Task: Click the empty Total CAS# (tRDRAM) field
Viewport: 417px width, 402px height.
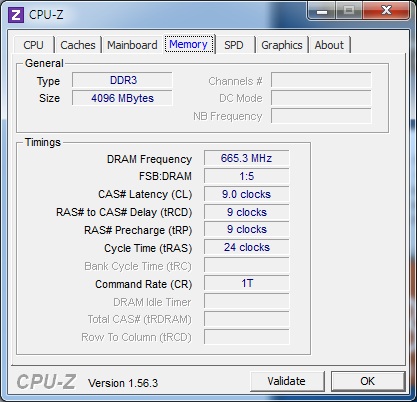Action: pos(247,319)
